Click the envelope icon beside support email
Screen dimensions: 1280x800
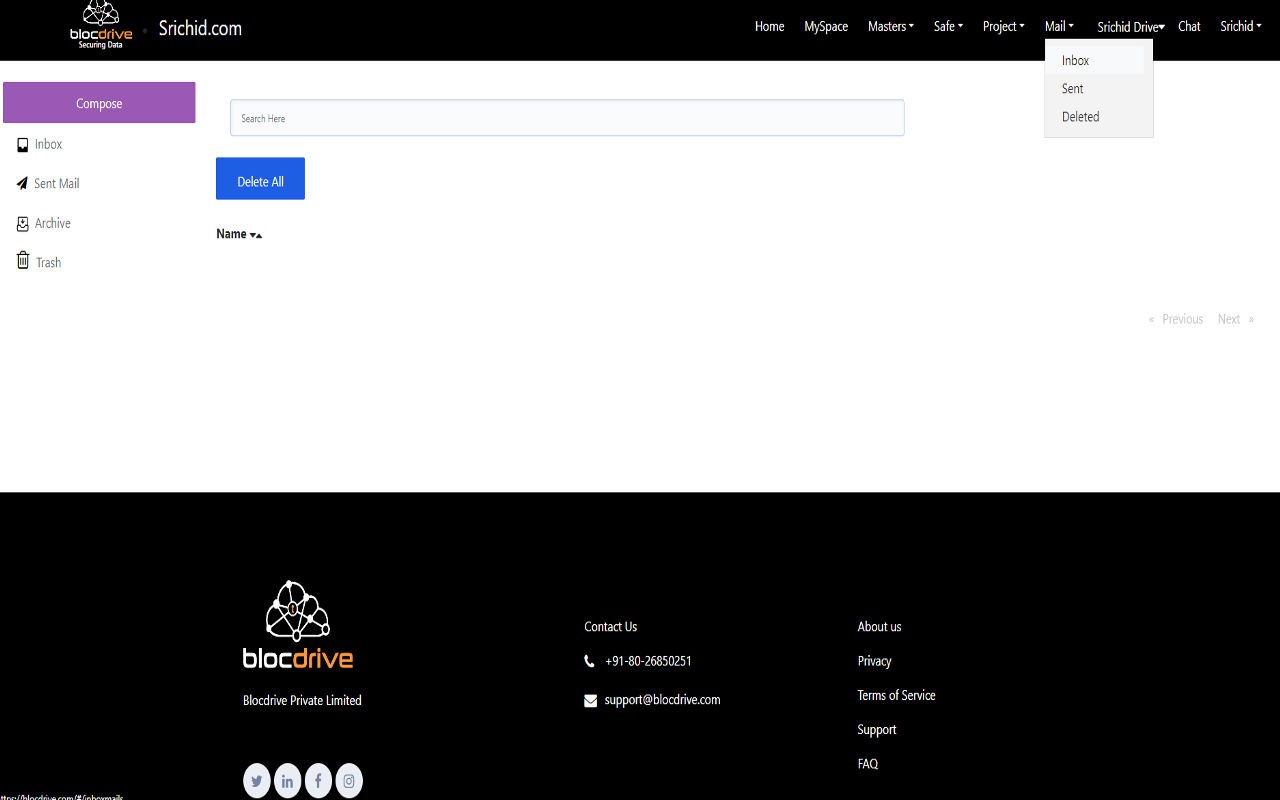pos(590,701)
